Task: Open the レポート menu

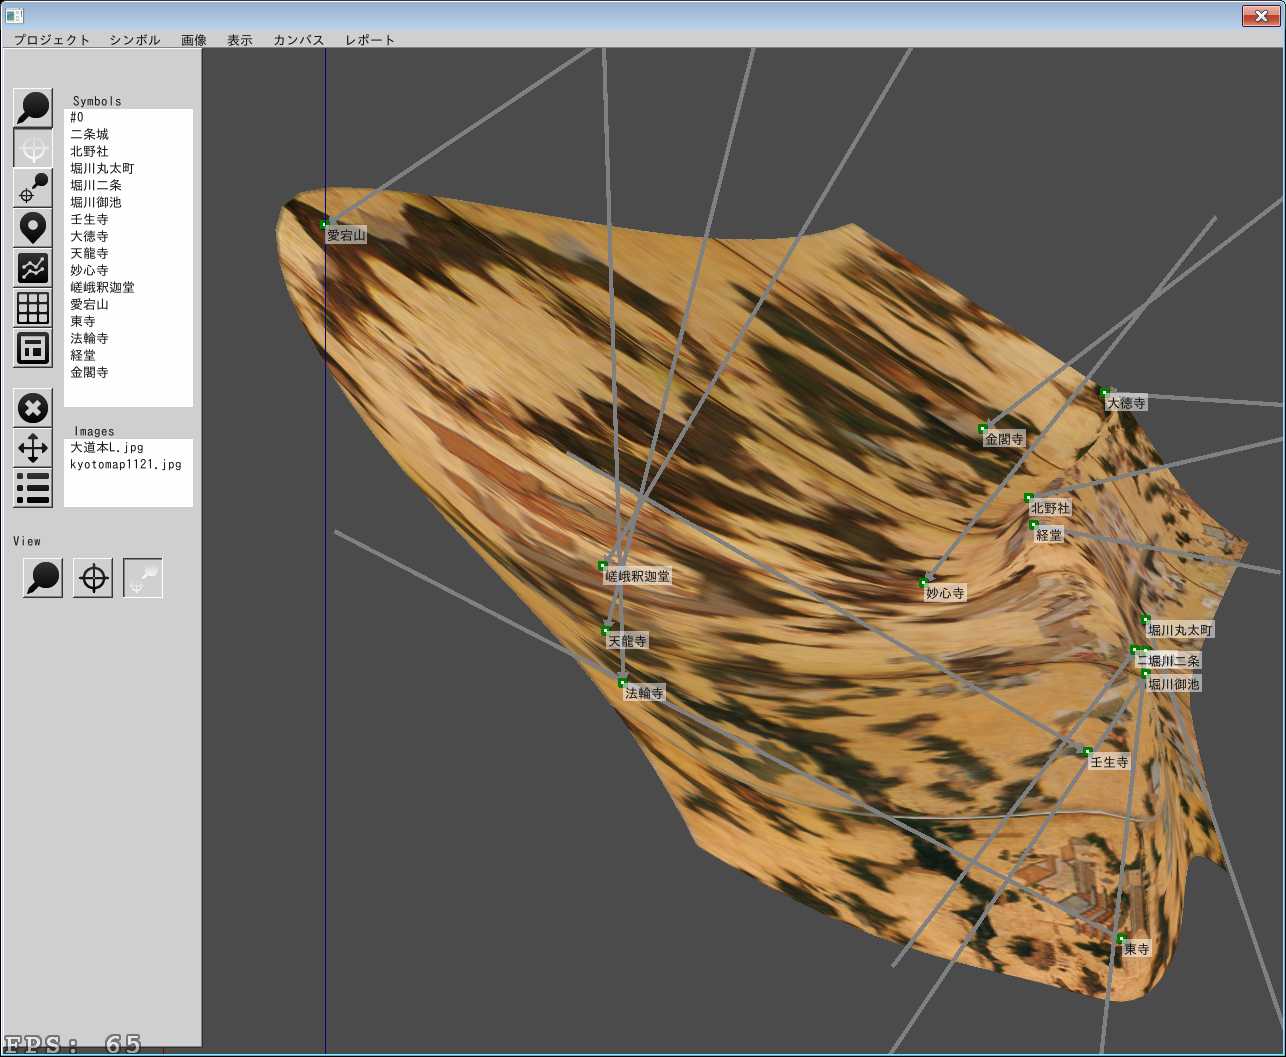Action: [370, 40]
